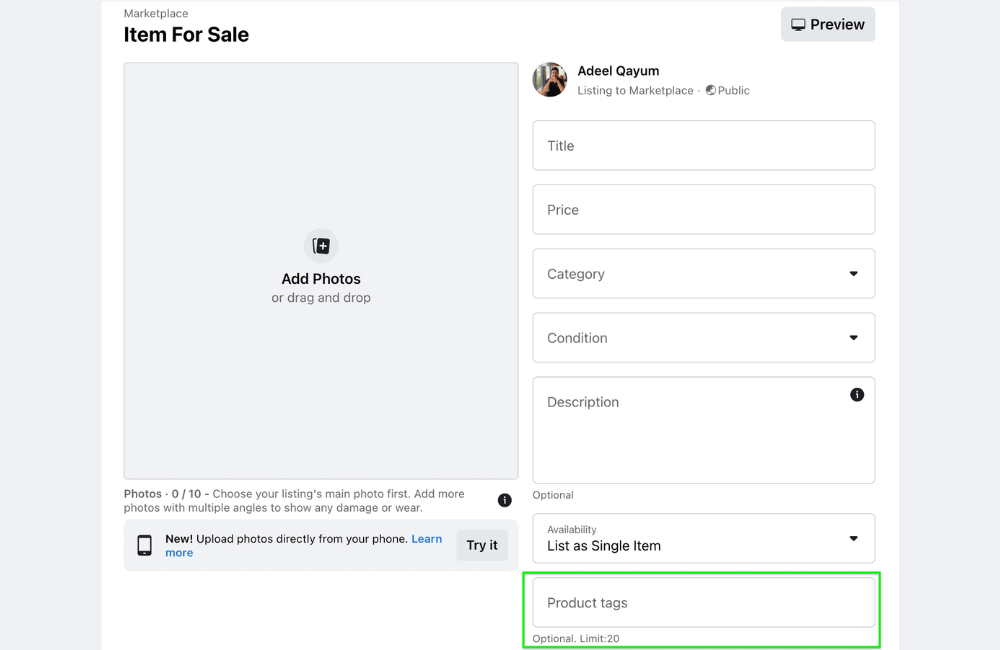Change listing audience from Public
Screen dimensions: 1000x650
[x=727, y=90]
